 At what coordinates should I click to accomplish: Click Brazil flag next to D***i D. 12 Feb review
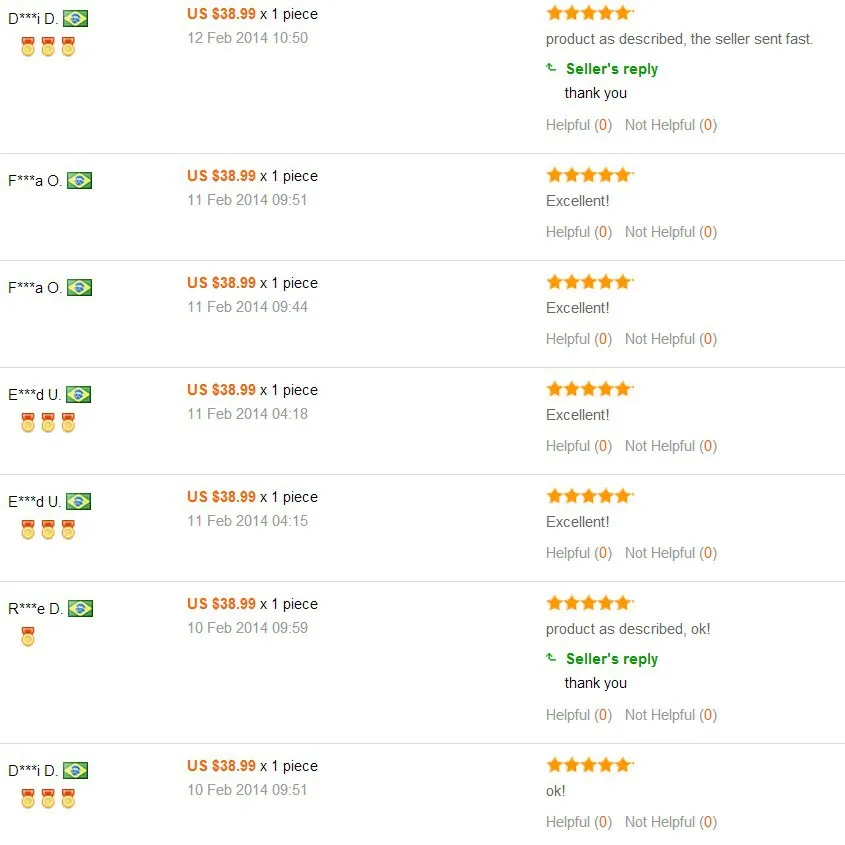tap(75, 19)
